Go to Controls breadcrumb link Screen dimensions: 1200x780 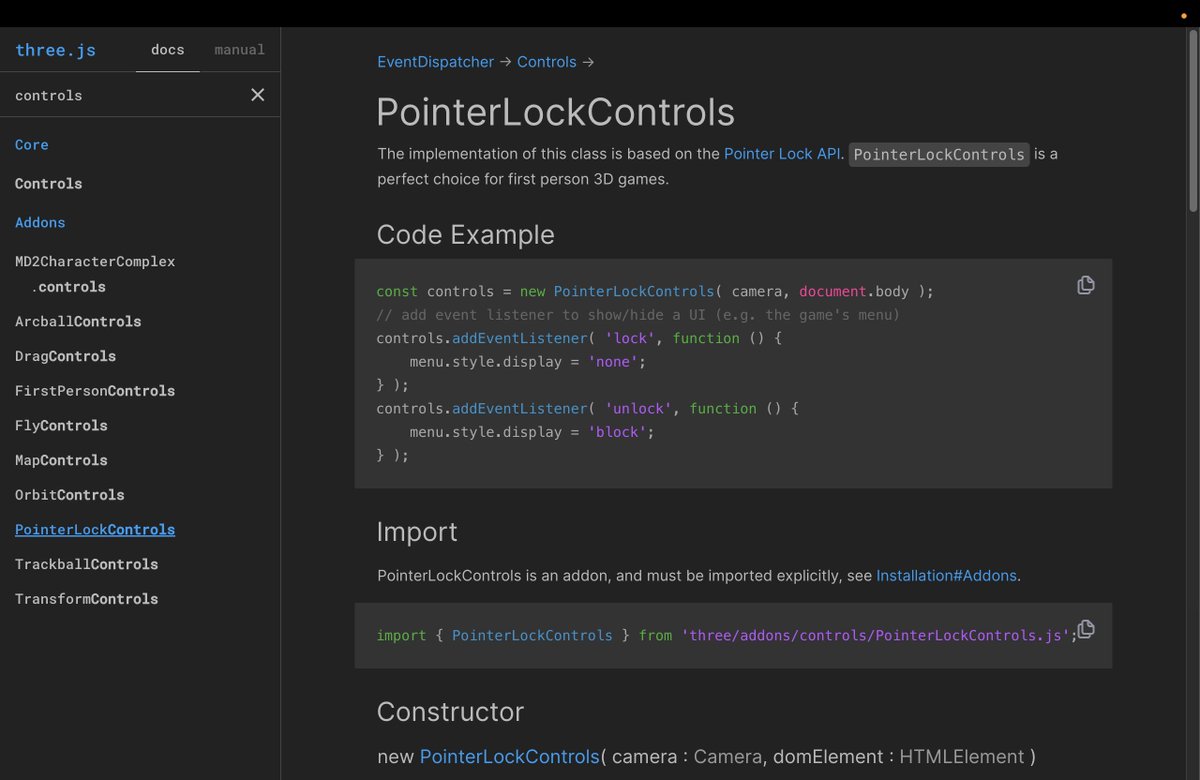(x=547, y=62)
